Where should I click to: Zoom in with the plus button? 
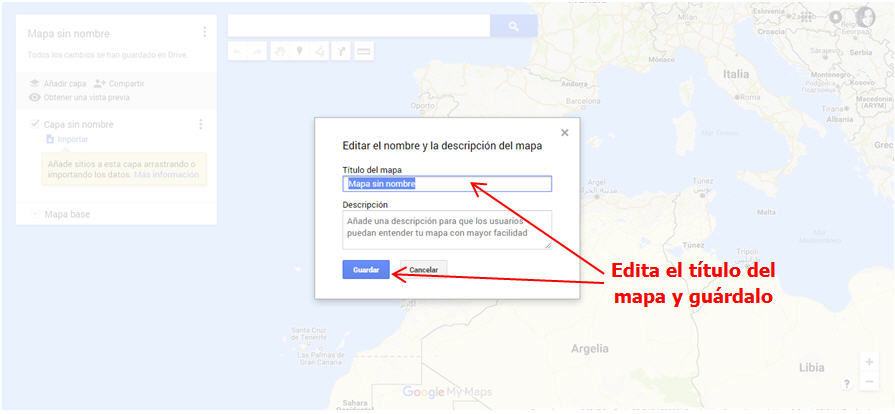click(x=869, y=362)
